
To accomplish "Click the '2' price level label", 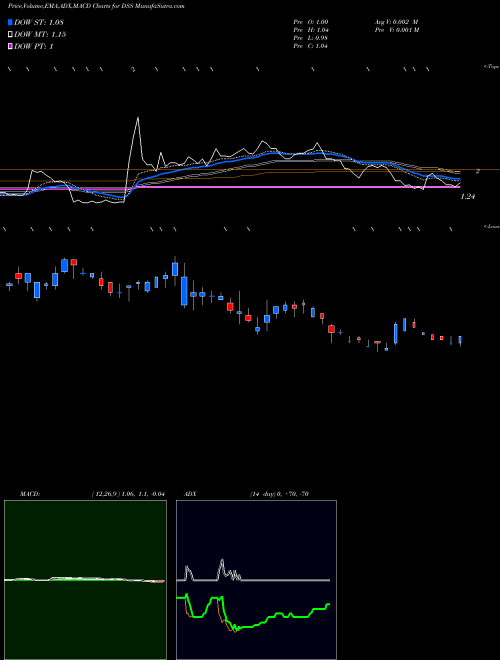I will (478, 171).
